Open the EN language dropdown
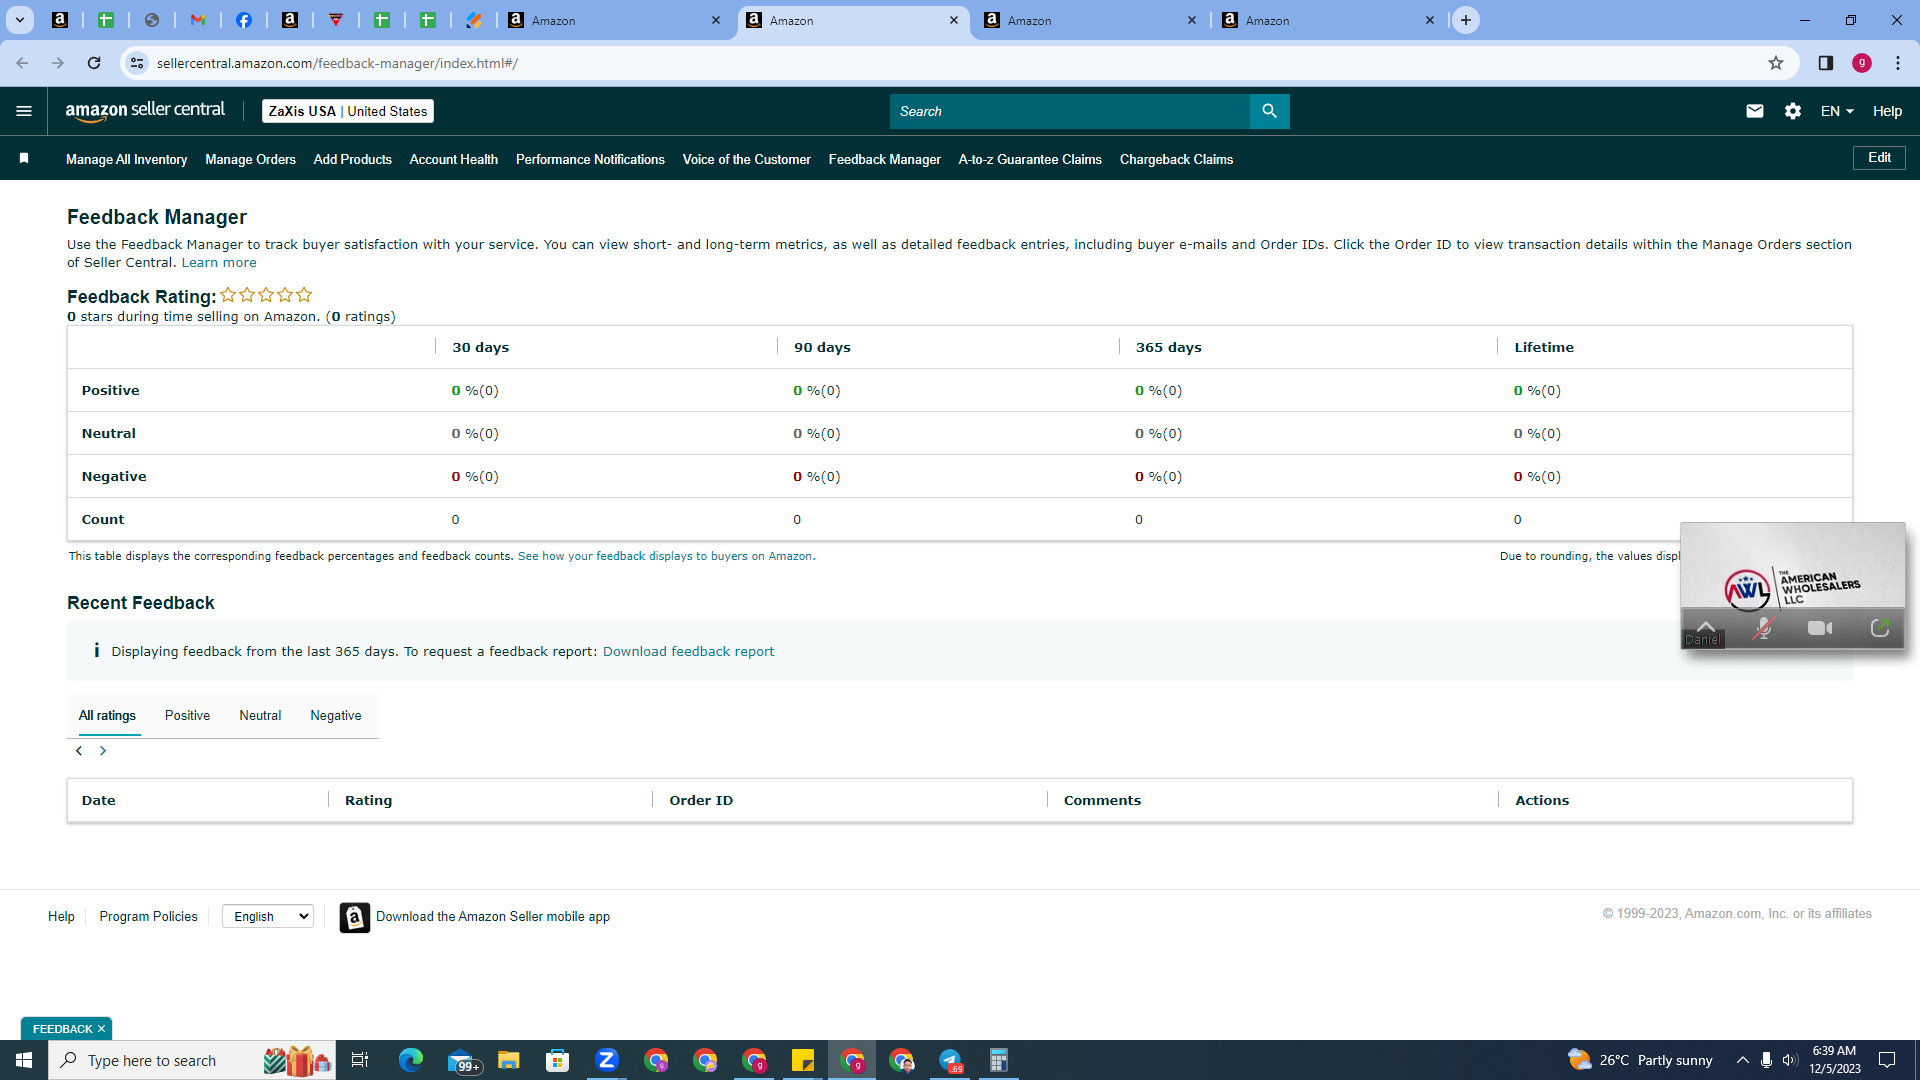The height and width of the screenshot is (1080, 1920). coord(1837,111)
